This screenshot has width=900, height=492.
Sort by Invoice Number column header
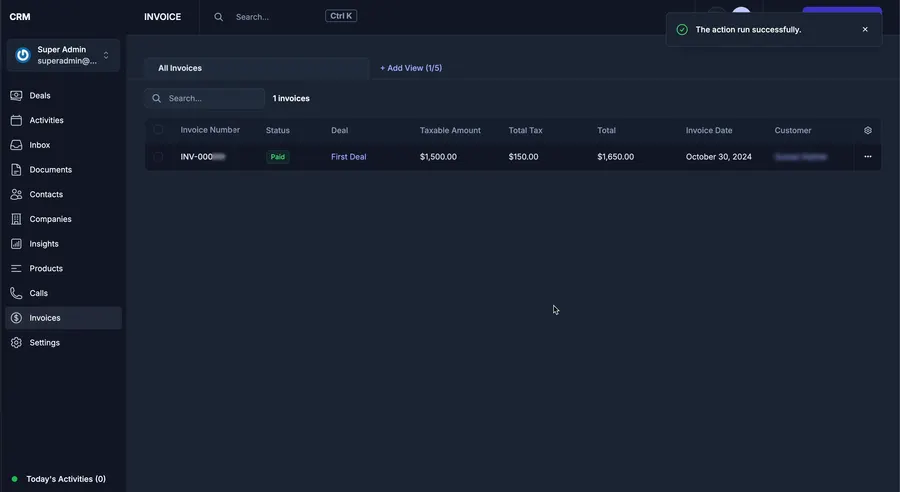click(x=210, y=130)
